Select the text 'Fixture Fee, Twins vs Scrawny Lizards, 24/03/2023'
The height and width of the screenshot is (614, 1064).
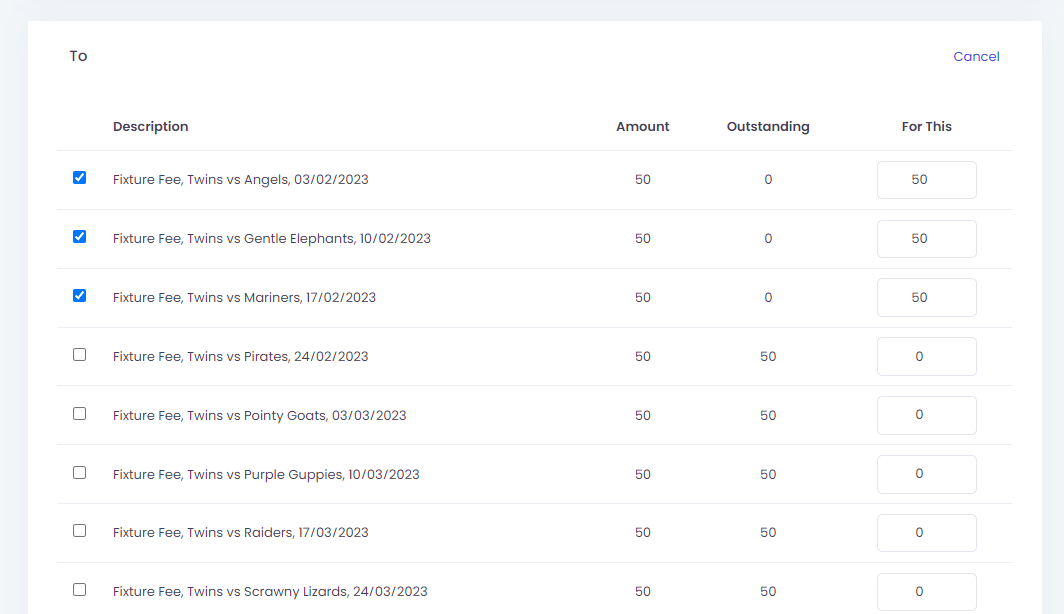[x=270, y=592]
